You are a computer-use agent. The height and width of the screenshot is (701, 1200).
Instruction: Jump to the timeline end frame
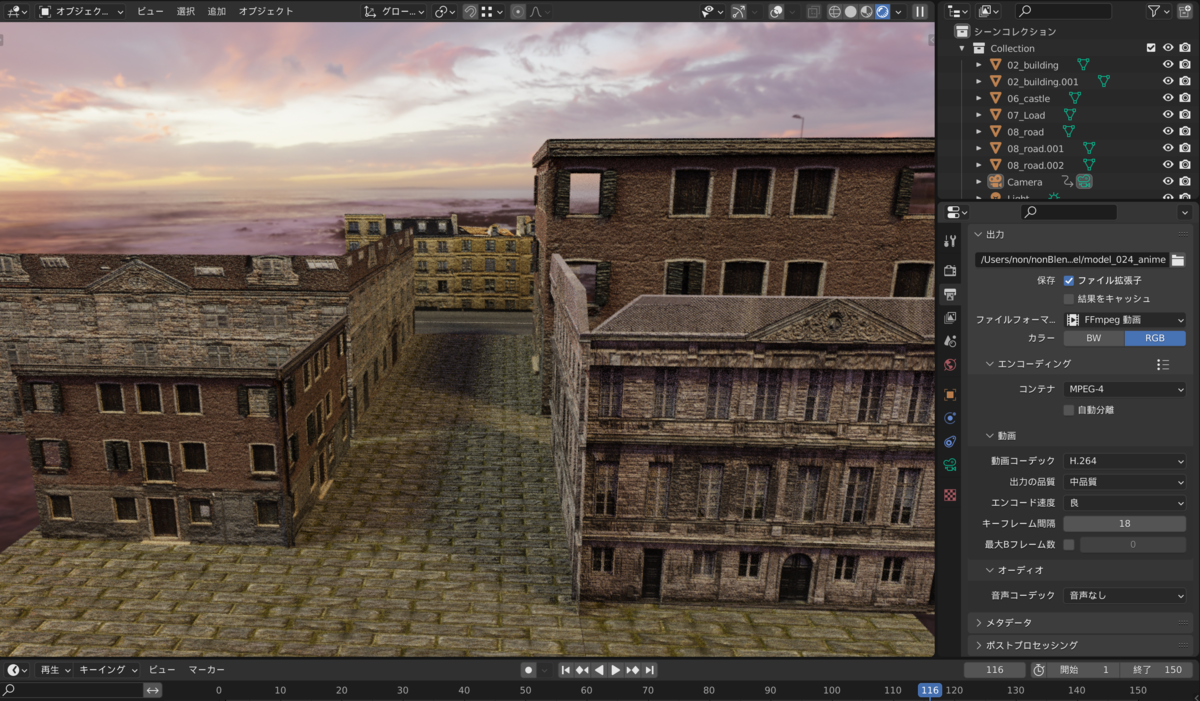coord(650,670)
